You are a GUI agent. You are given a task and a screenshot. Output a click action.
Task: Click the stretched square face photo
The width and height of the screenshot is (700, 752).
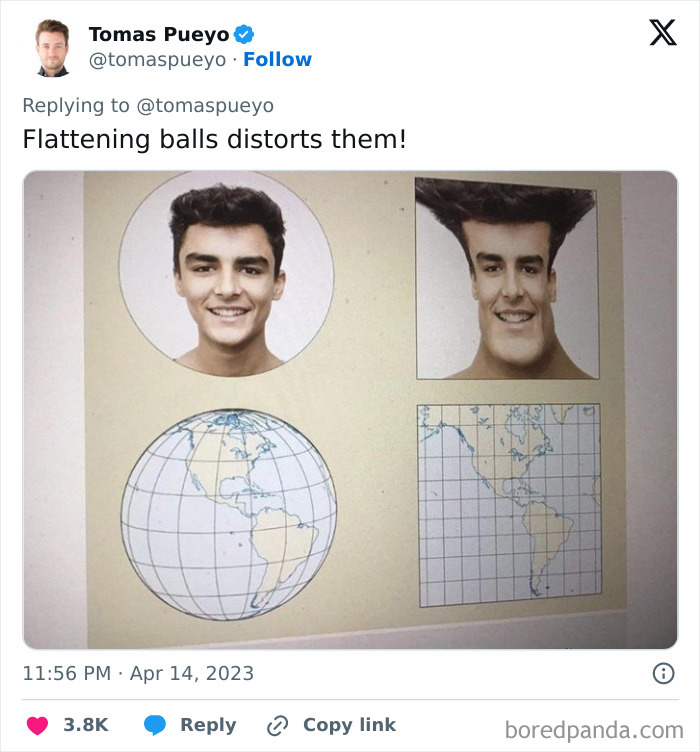507,280
